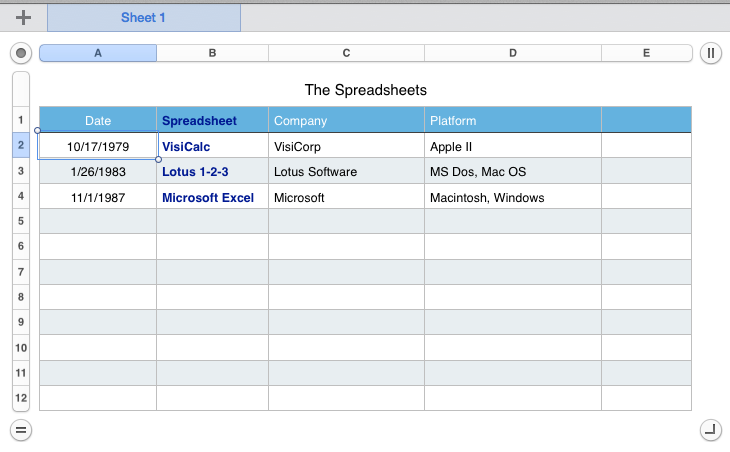The height and width of the screenshot is (452, 730).
Task: Select the Platform header cell
Action: (x=513, y=120)
